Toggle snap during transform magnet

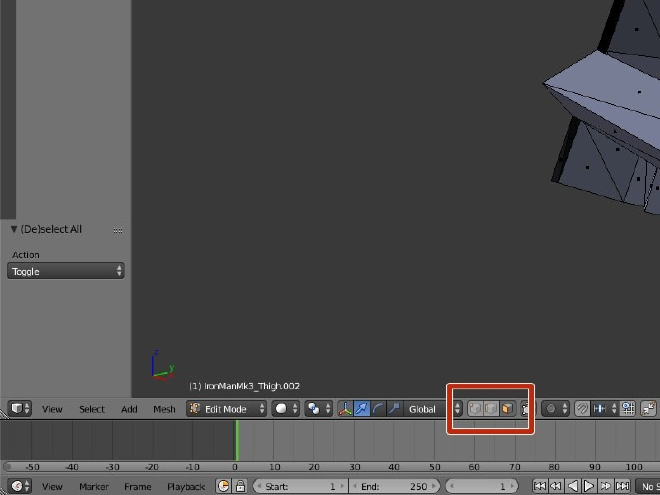point(582,409)
